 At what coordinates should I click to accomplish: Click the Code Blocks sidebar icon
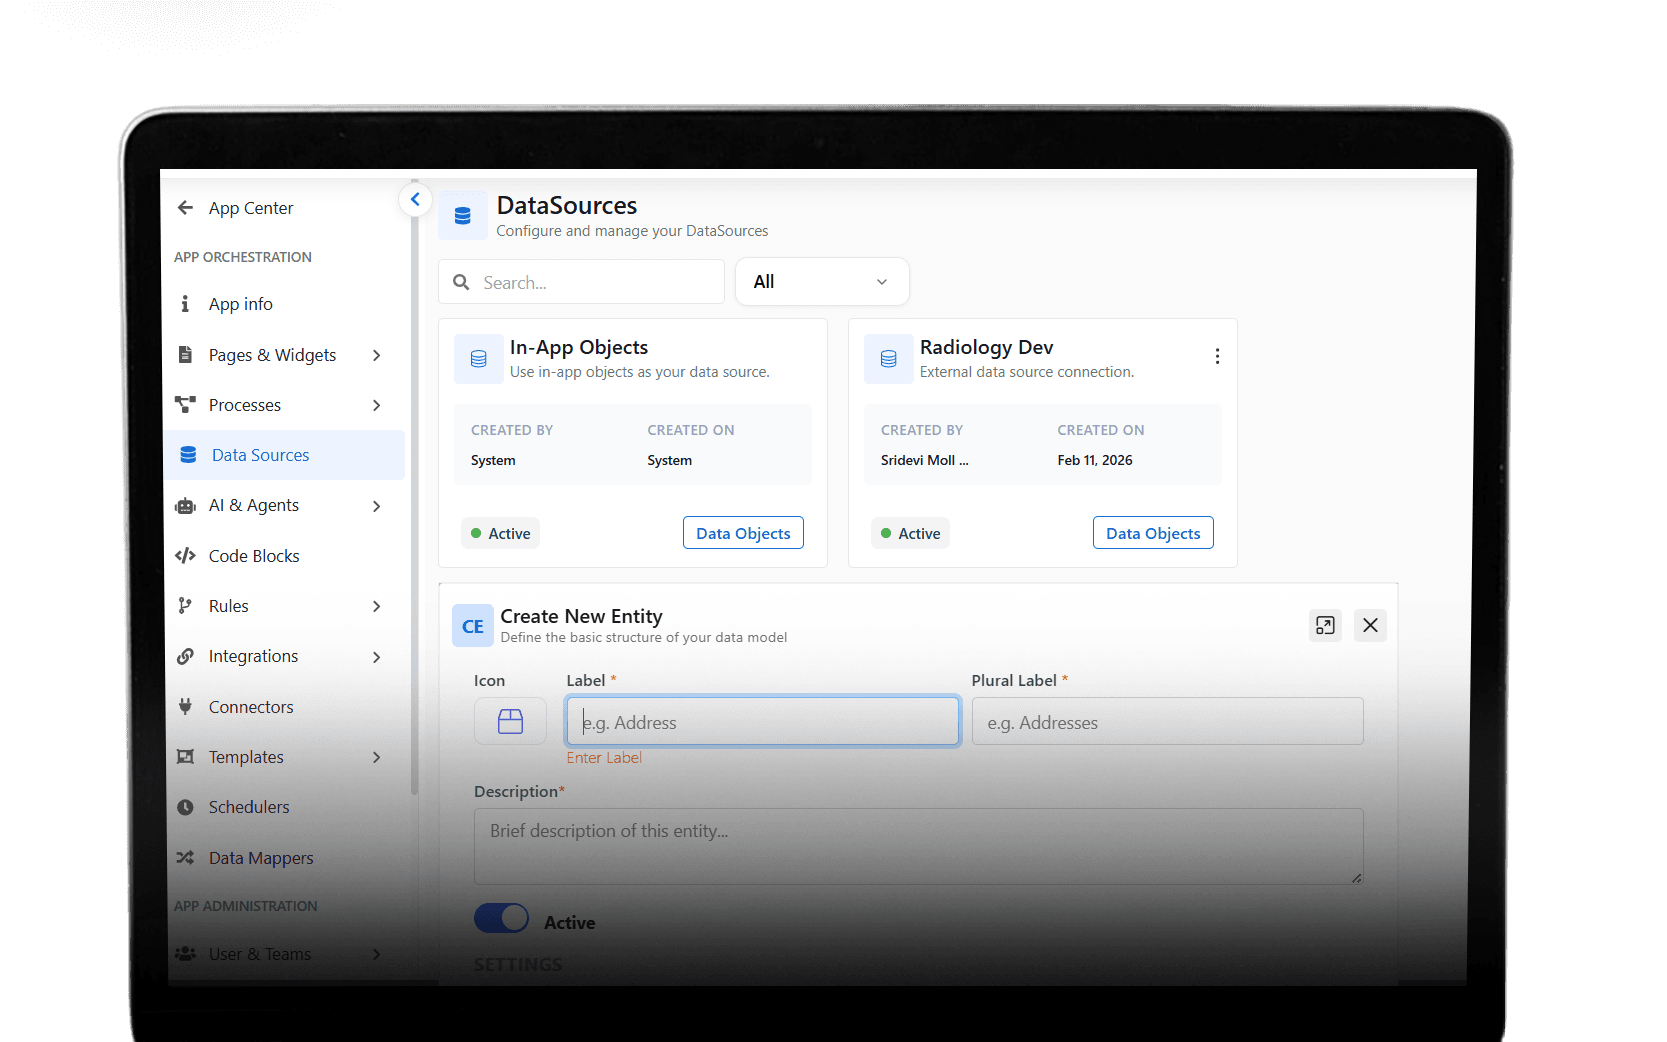(187, 555)
